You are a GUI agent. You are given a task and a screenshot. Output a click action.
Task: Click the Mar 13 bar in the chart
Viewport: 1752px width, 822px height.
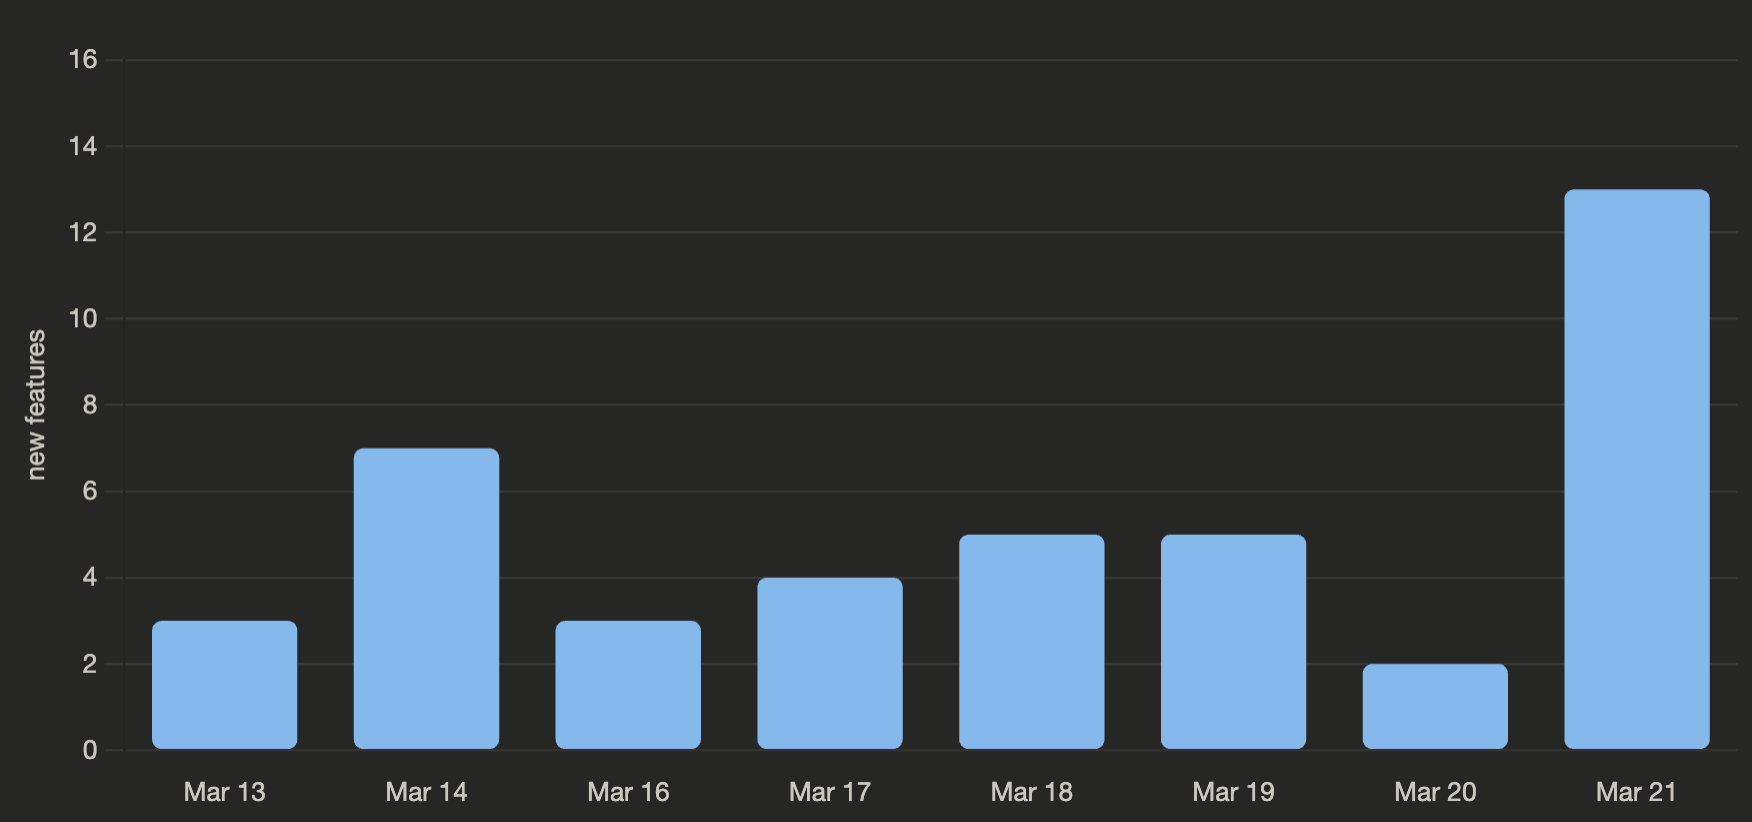(x=224, y=685)
